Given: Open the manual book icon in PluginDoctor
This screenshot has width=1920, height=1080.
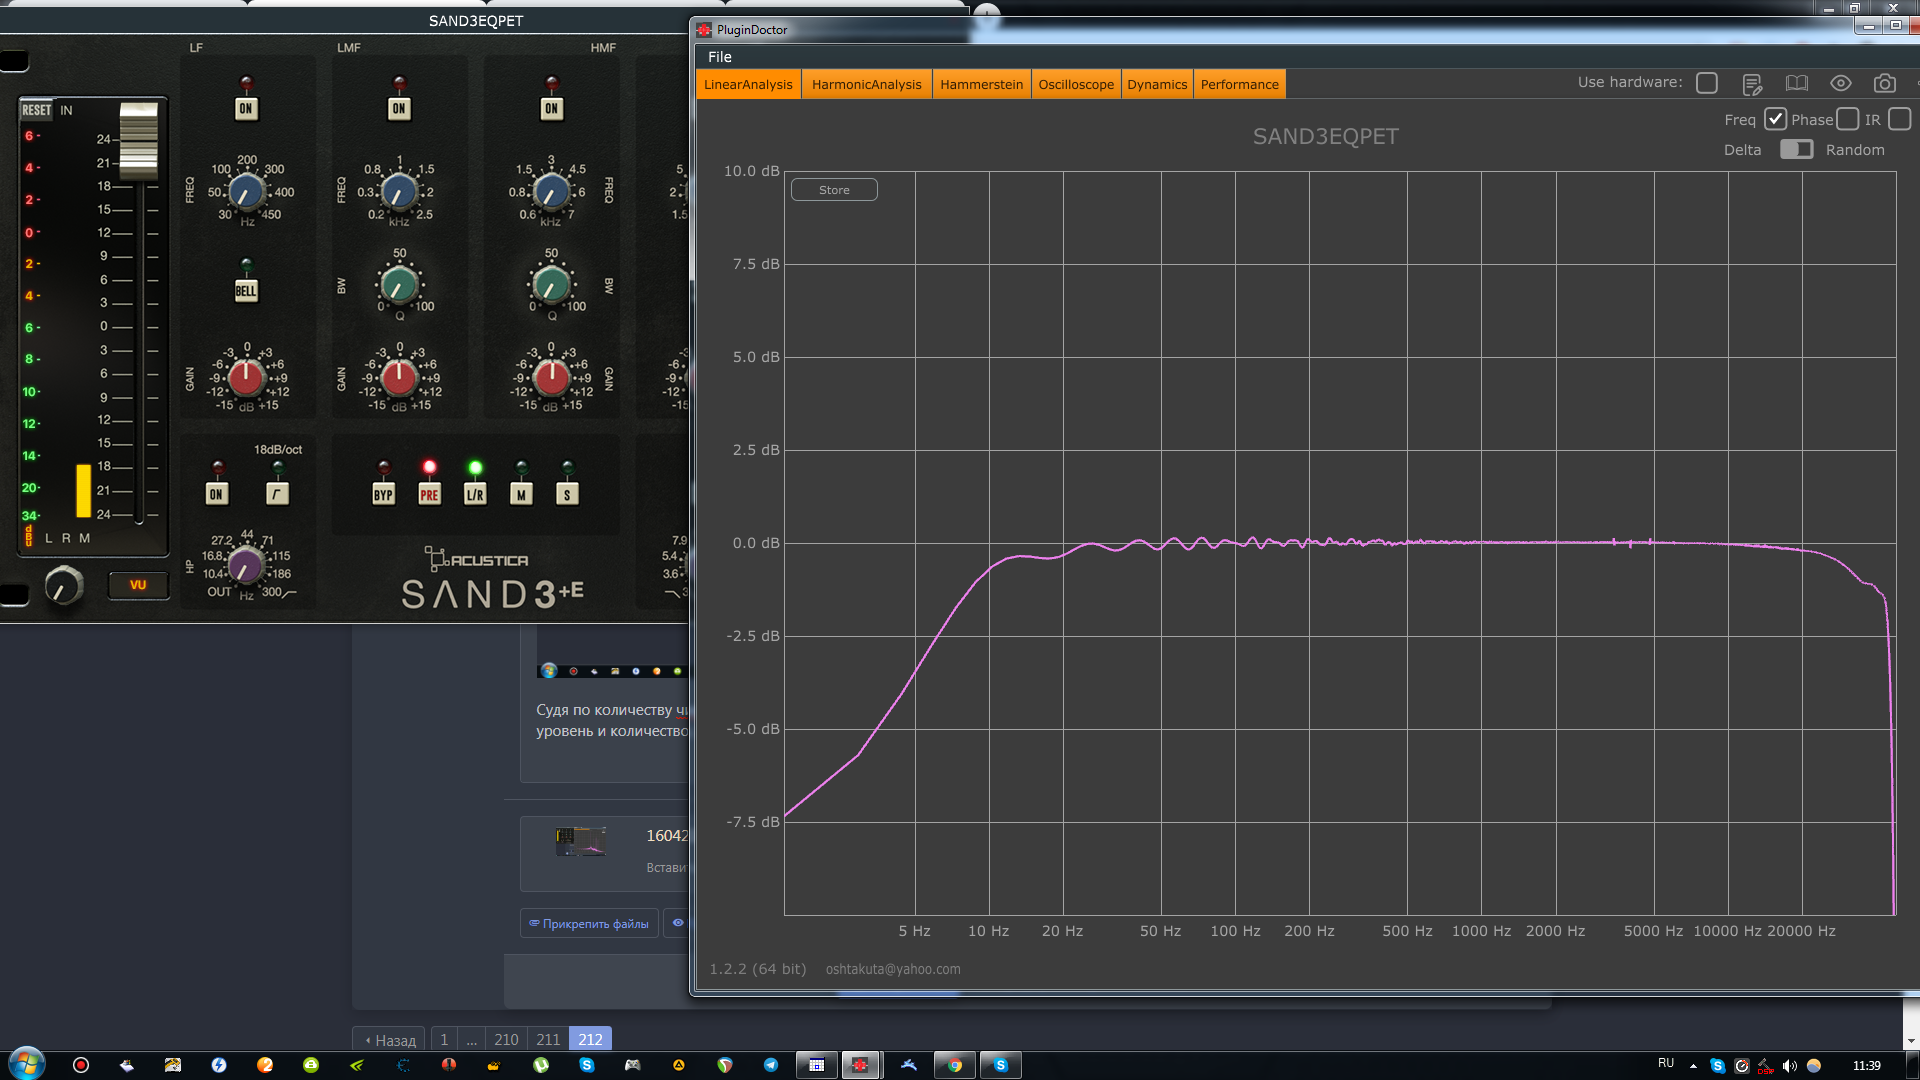Looking at the screenshot, I should tap(1796, 84).
